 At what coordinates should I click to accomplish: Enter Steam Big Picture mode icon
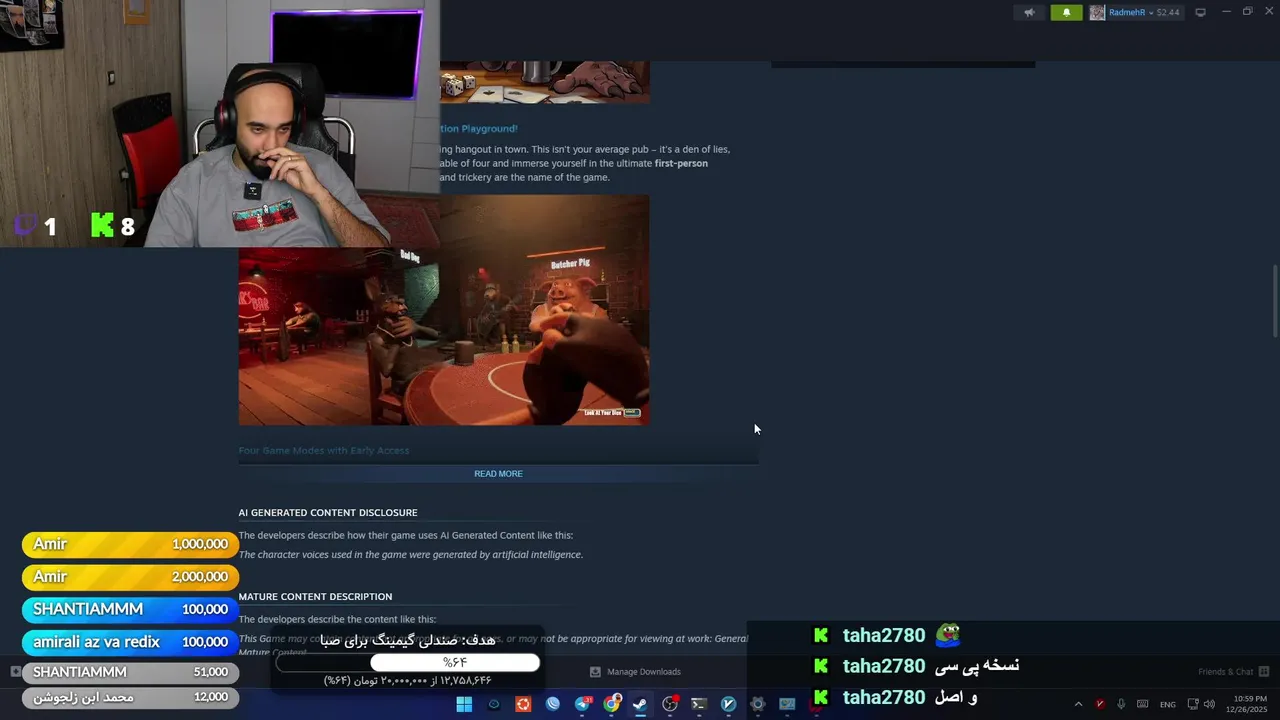pyautogui.click(x=1200, y=12)
